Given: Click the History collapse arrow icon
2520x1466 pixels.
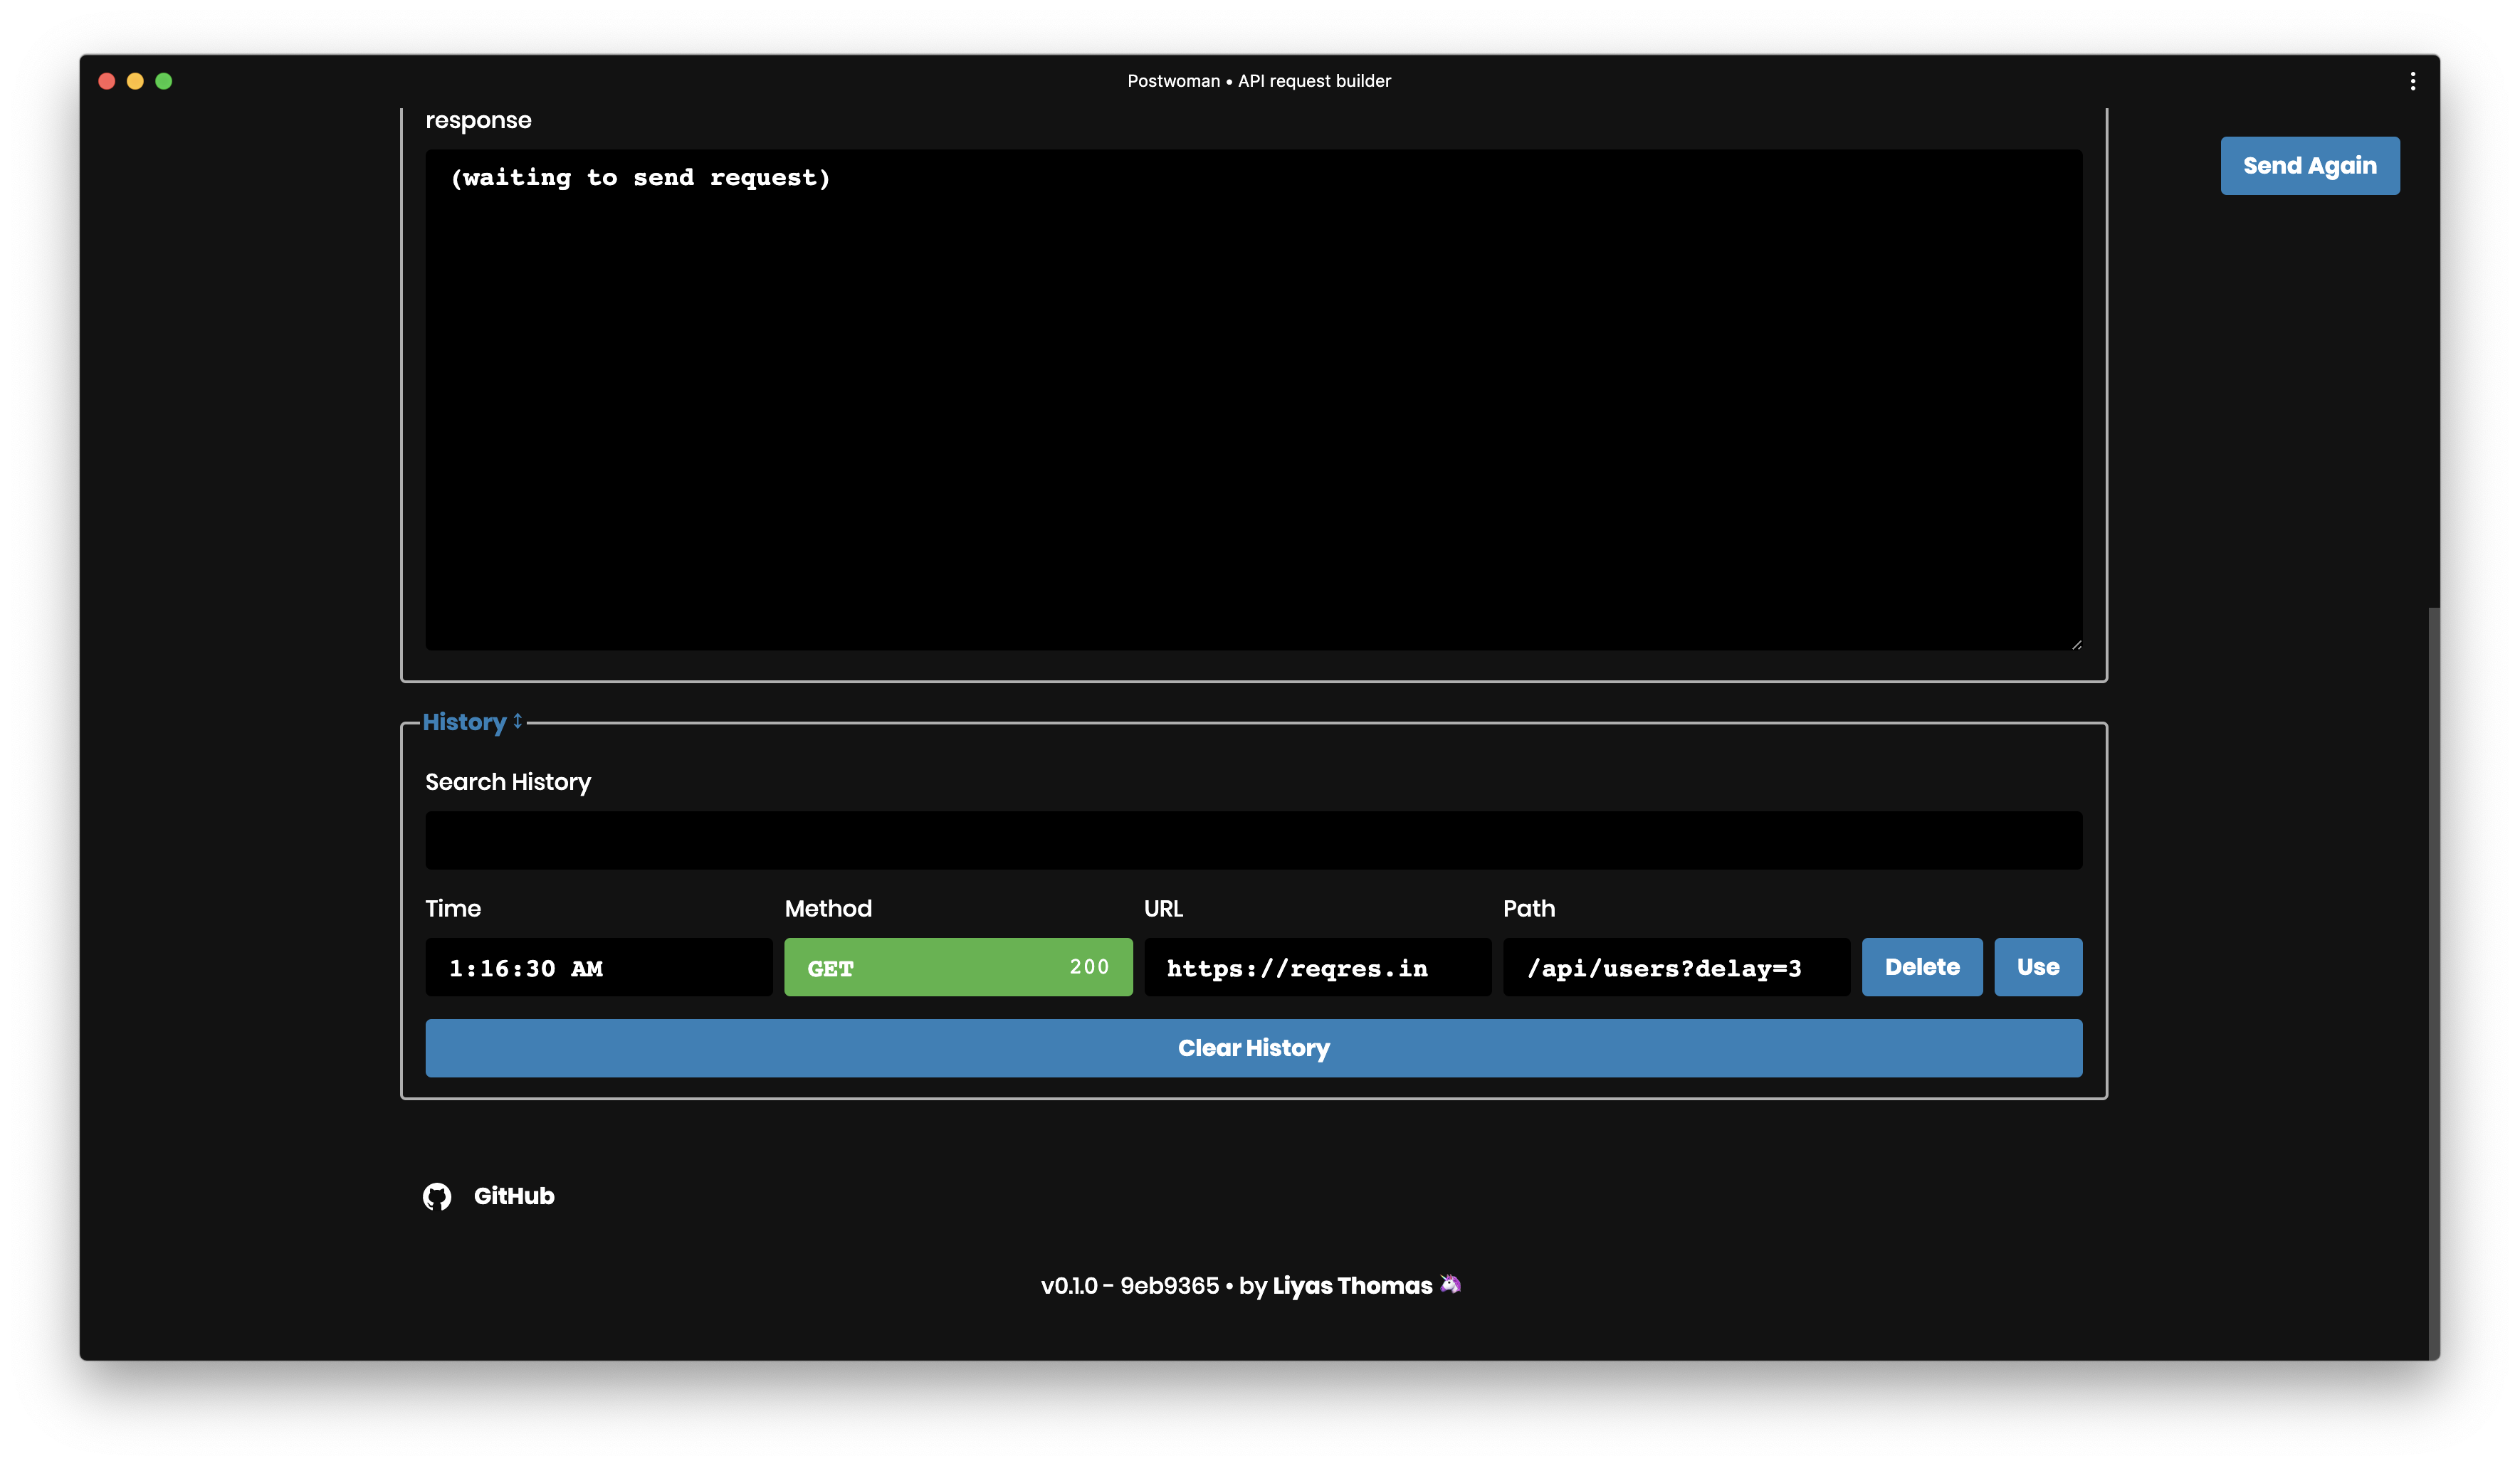Looking at the screenshot, I should pyautogui.click(x=518, y=721).
